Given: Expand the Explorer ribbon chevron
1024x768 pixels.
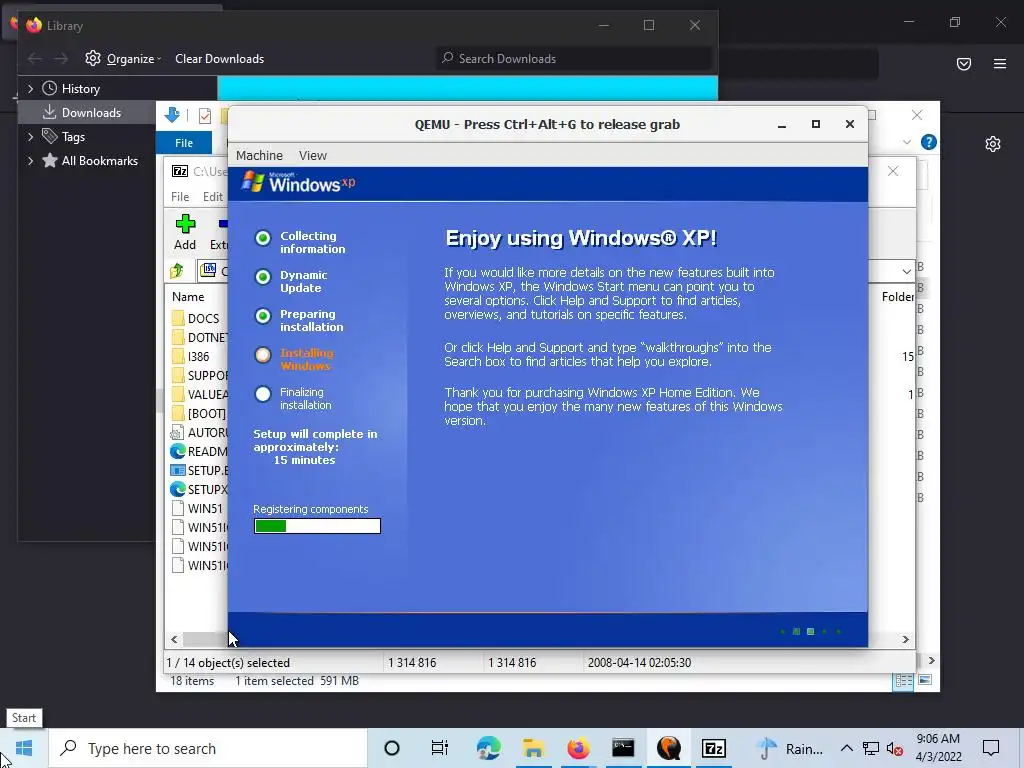Looking at the screenshot, I should pos(906,142).
